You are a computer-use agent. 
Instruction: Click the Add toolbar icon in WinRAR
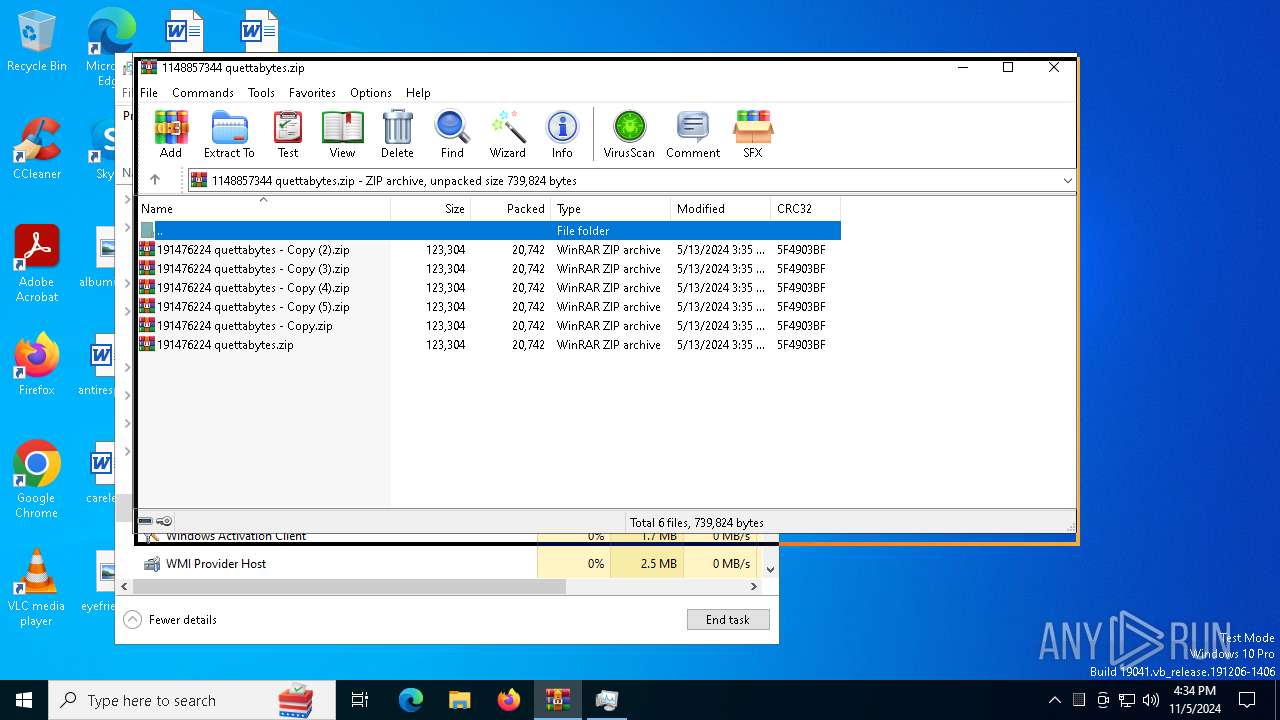[x=171, y=134]
